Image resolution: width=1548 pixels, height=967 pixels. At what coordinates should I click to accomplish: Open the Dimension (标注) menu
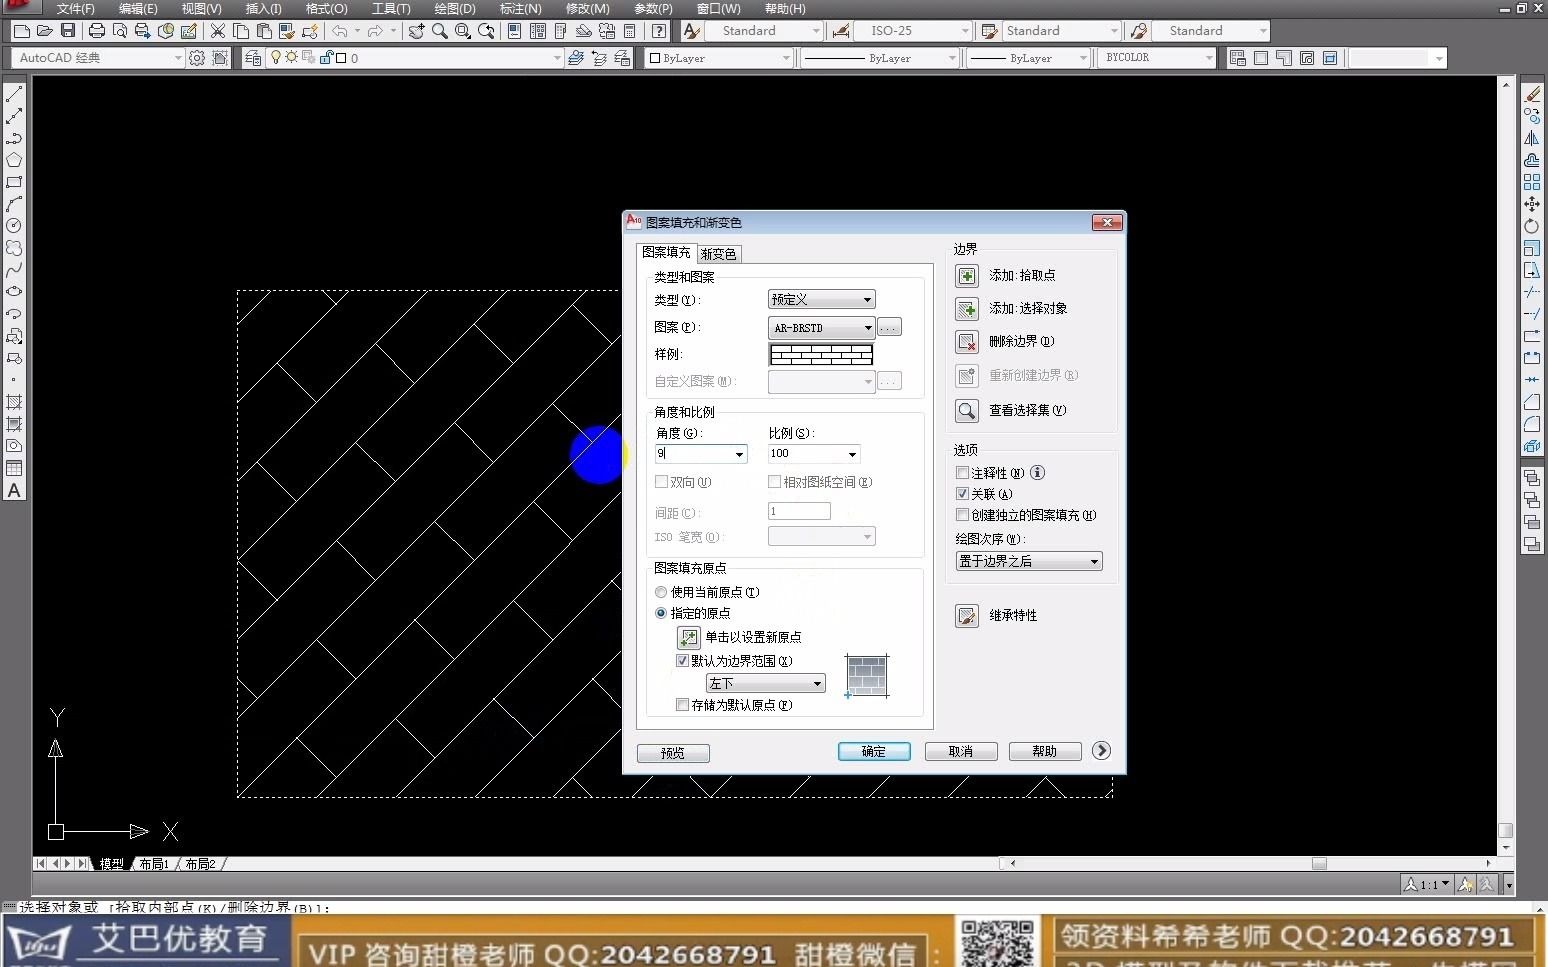(520, 8)
